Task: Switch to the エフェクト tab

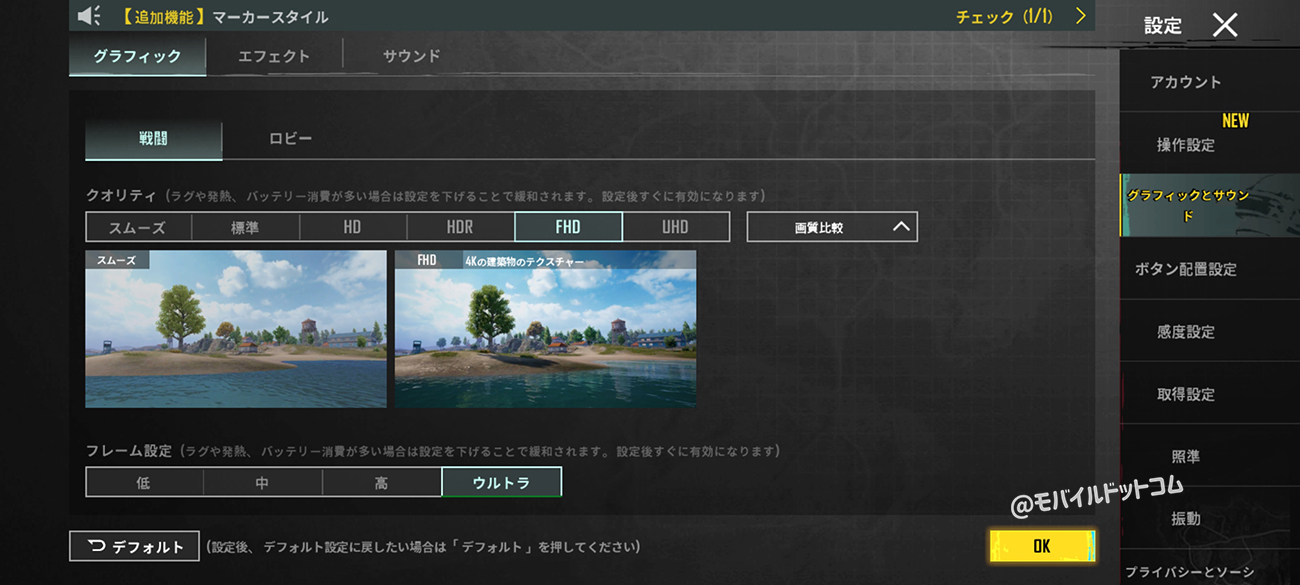Action: coord(274,56)
